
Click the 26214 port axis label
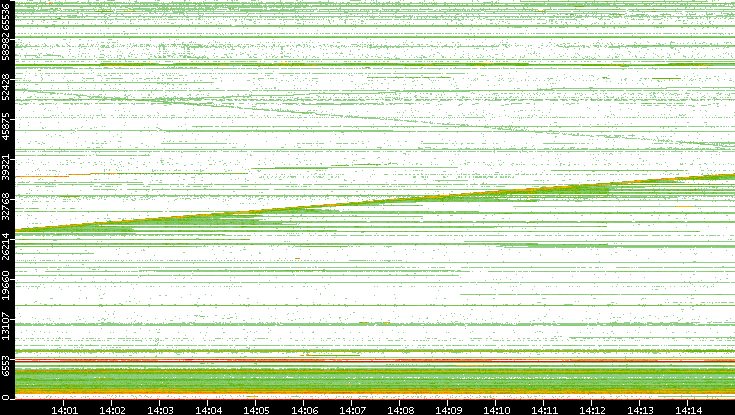coord(6,246)
